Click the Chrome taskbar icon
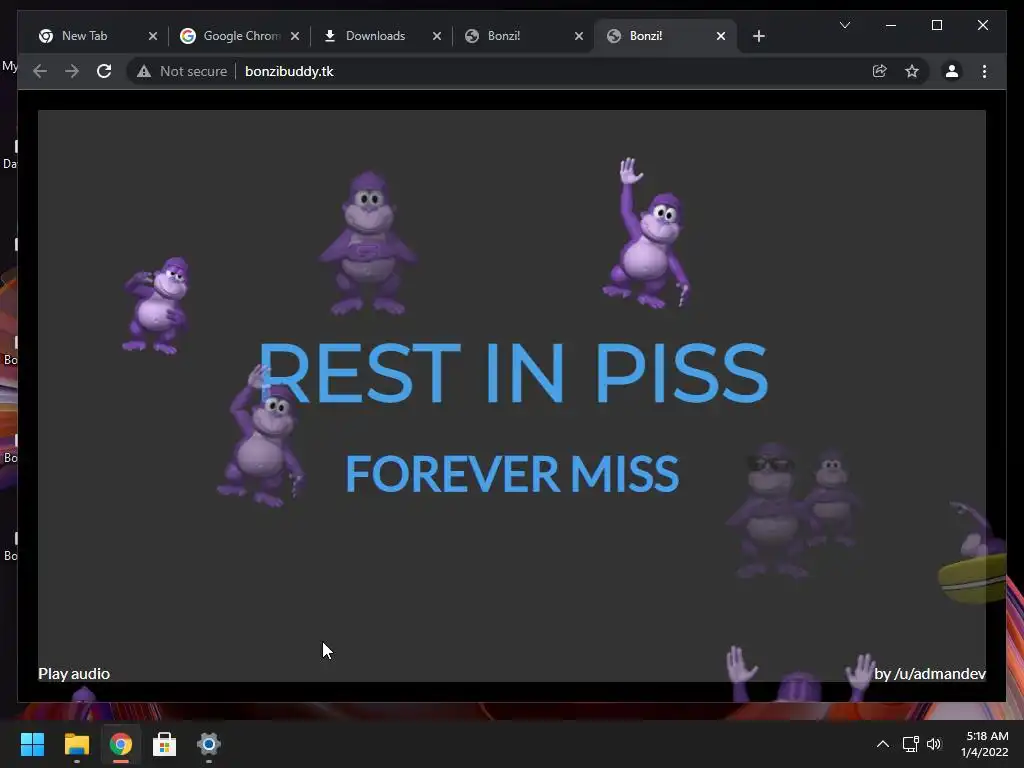Image resolution: width=1024 pixels, height=768 pixels. pos(120,744)
